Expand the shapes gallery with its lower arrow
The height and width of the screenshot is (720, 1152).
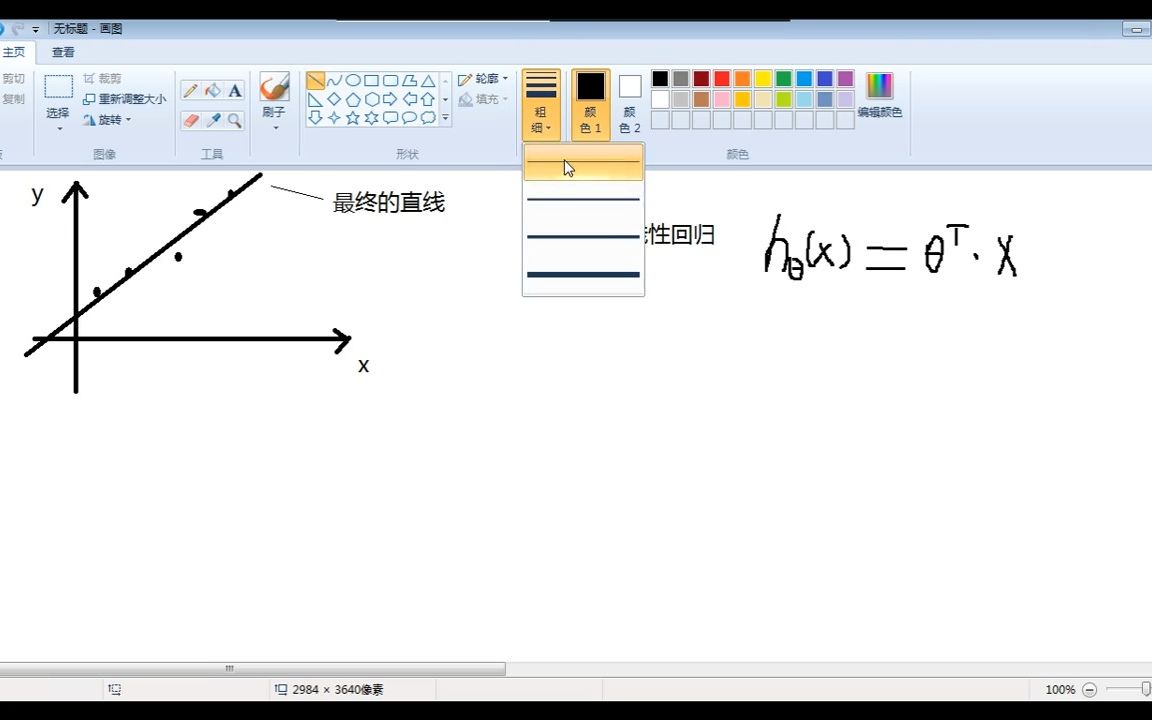(444, 118)
